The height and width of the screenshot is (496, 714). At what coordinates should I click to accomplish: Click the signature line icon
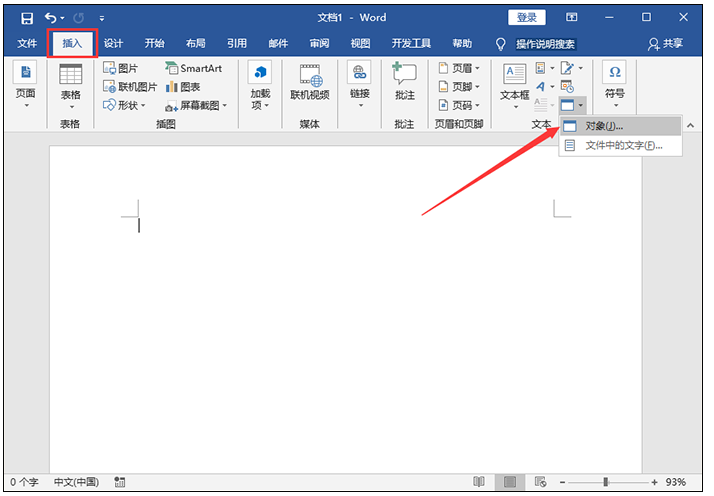tap(567, 68)
